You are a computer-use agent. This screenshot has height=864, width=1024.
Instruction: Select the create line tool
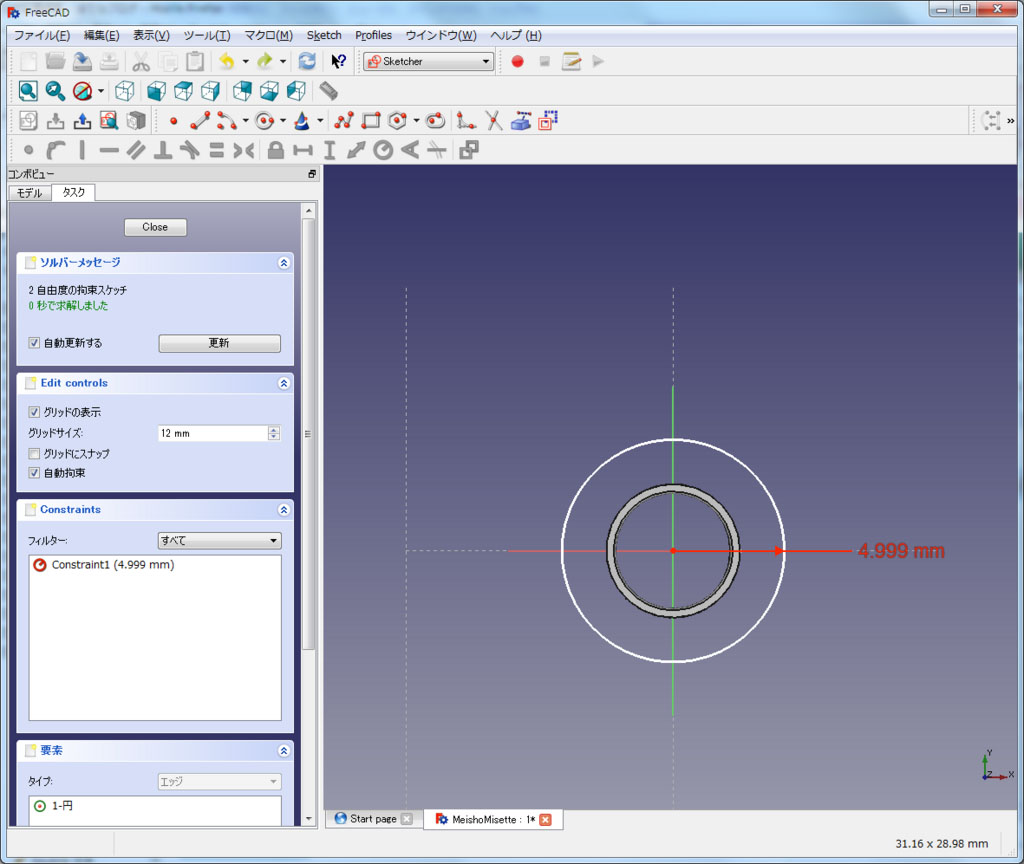pos(200,121)
